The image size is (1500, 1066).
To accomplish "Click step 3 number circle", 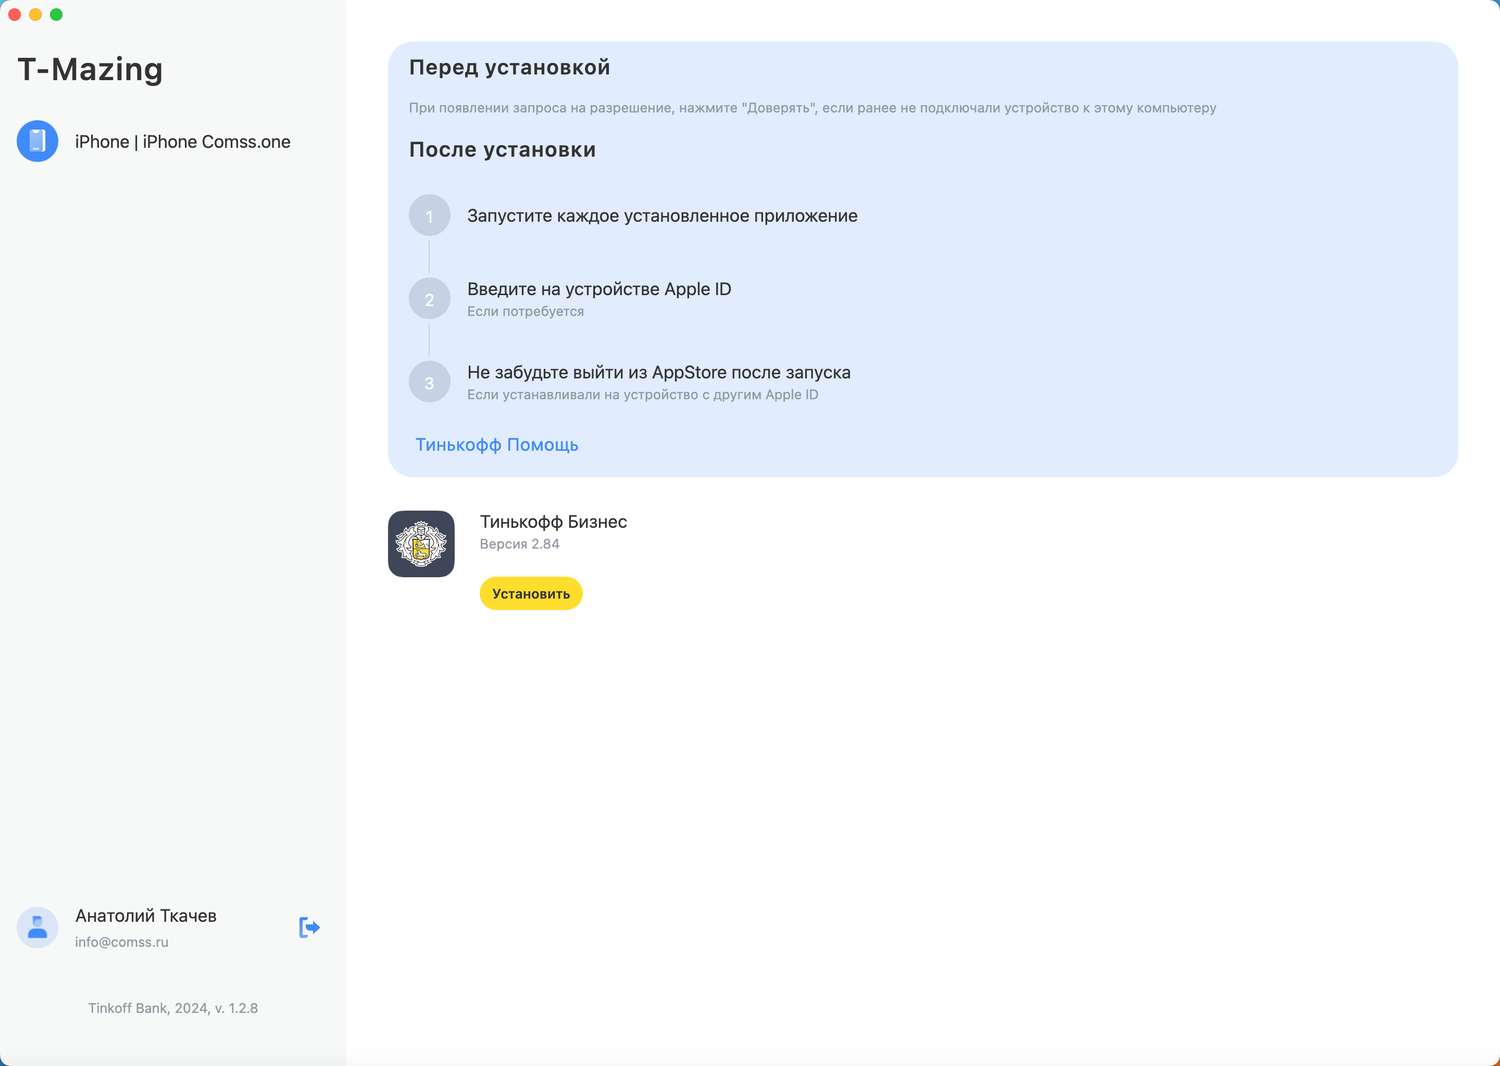I will coord(430,382).
